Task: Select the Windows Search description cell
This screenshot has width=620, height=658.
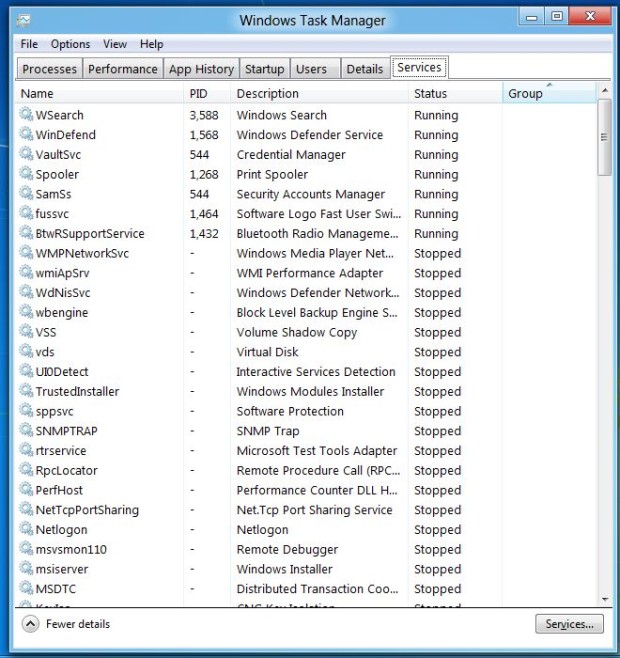Action: pos(281,115)
